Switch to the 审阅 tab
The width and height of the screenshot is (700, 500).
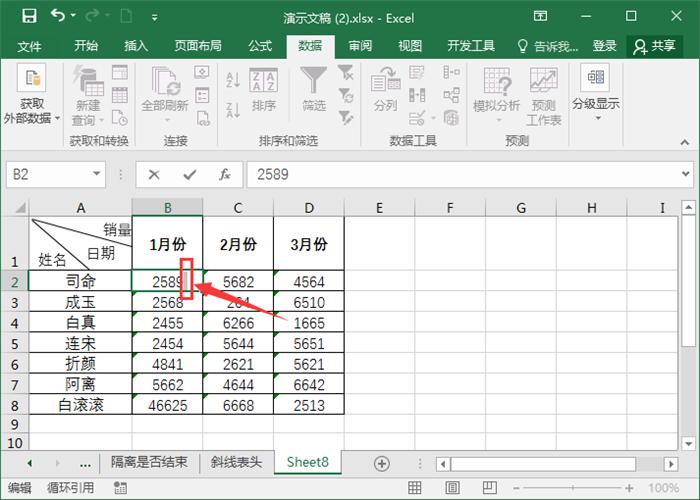360,46
